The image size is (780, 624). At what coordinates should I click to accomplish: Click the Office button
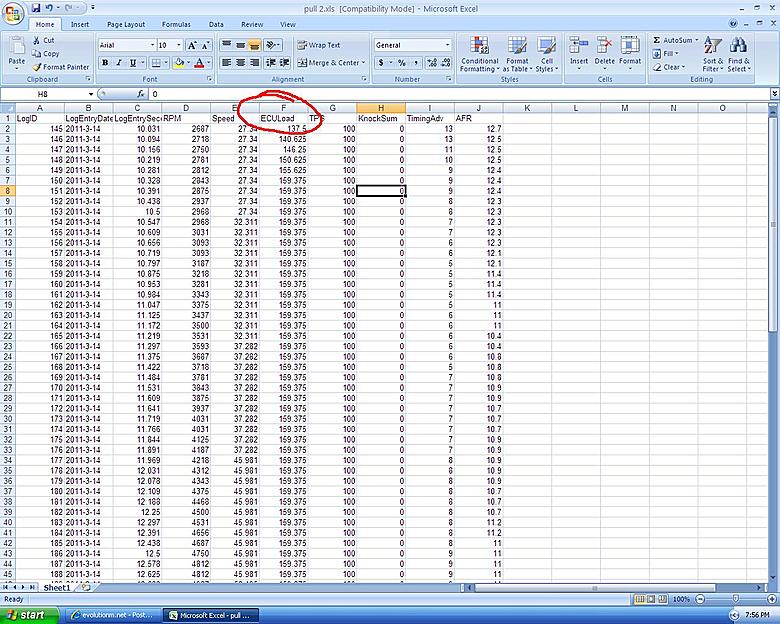[x=13, y=13]
